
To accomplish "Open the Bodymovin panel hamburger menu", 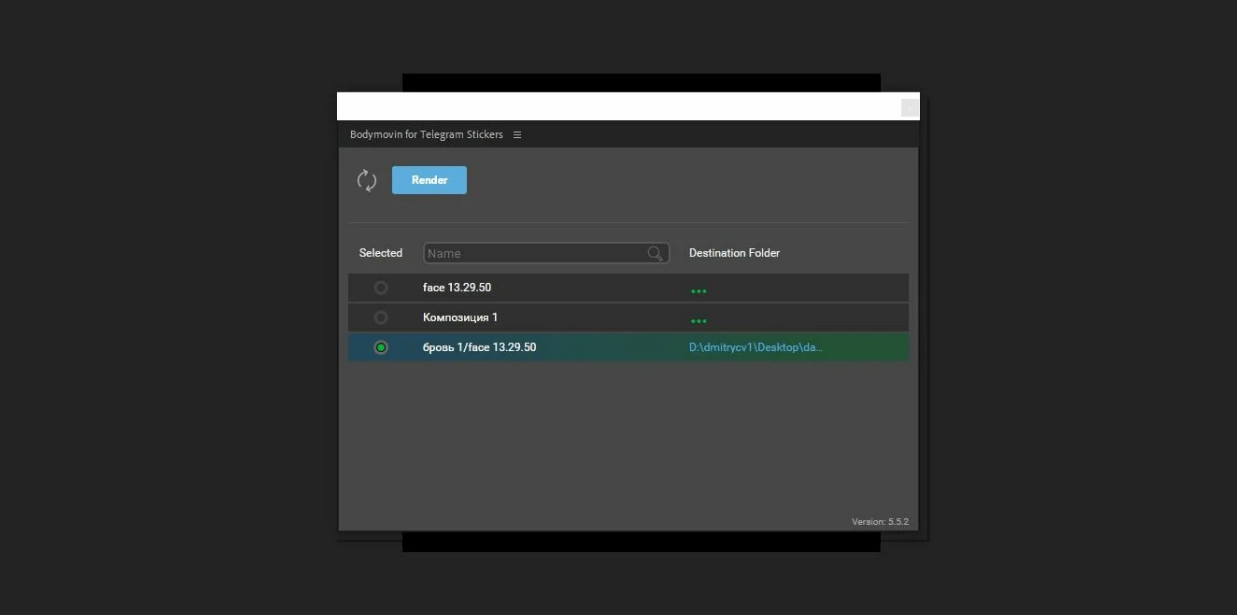I will pos(517,135).
